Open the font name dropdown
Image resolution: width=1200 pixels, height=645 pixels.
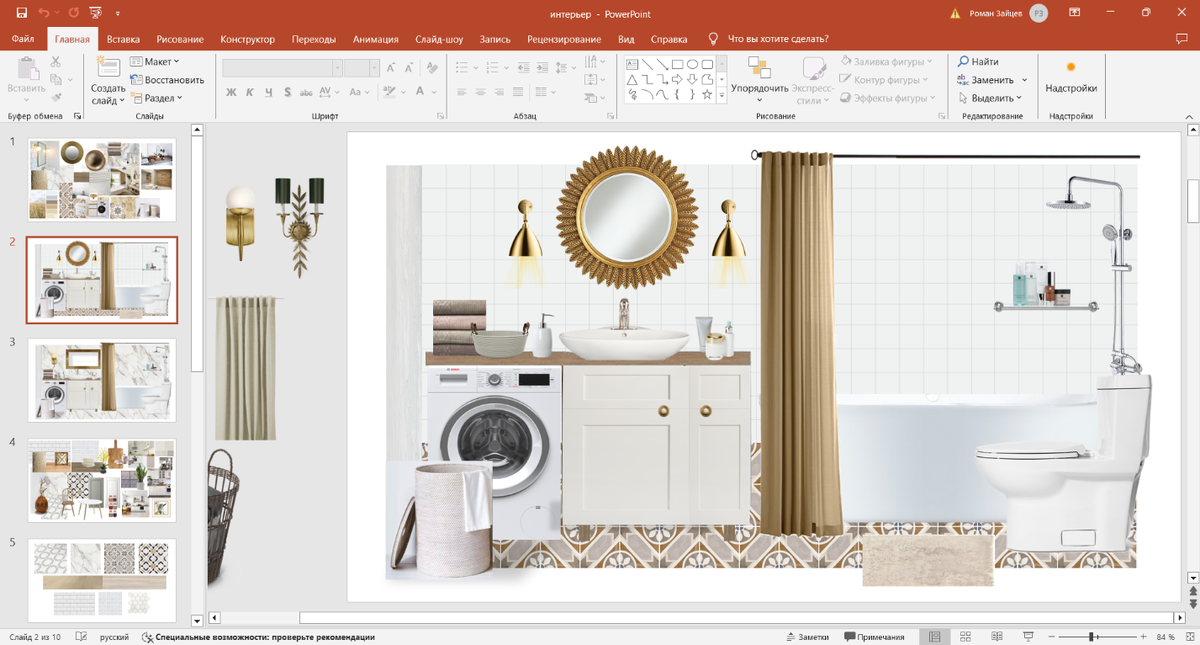[x=338, y=69]
